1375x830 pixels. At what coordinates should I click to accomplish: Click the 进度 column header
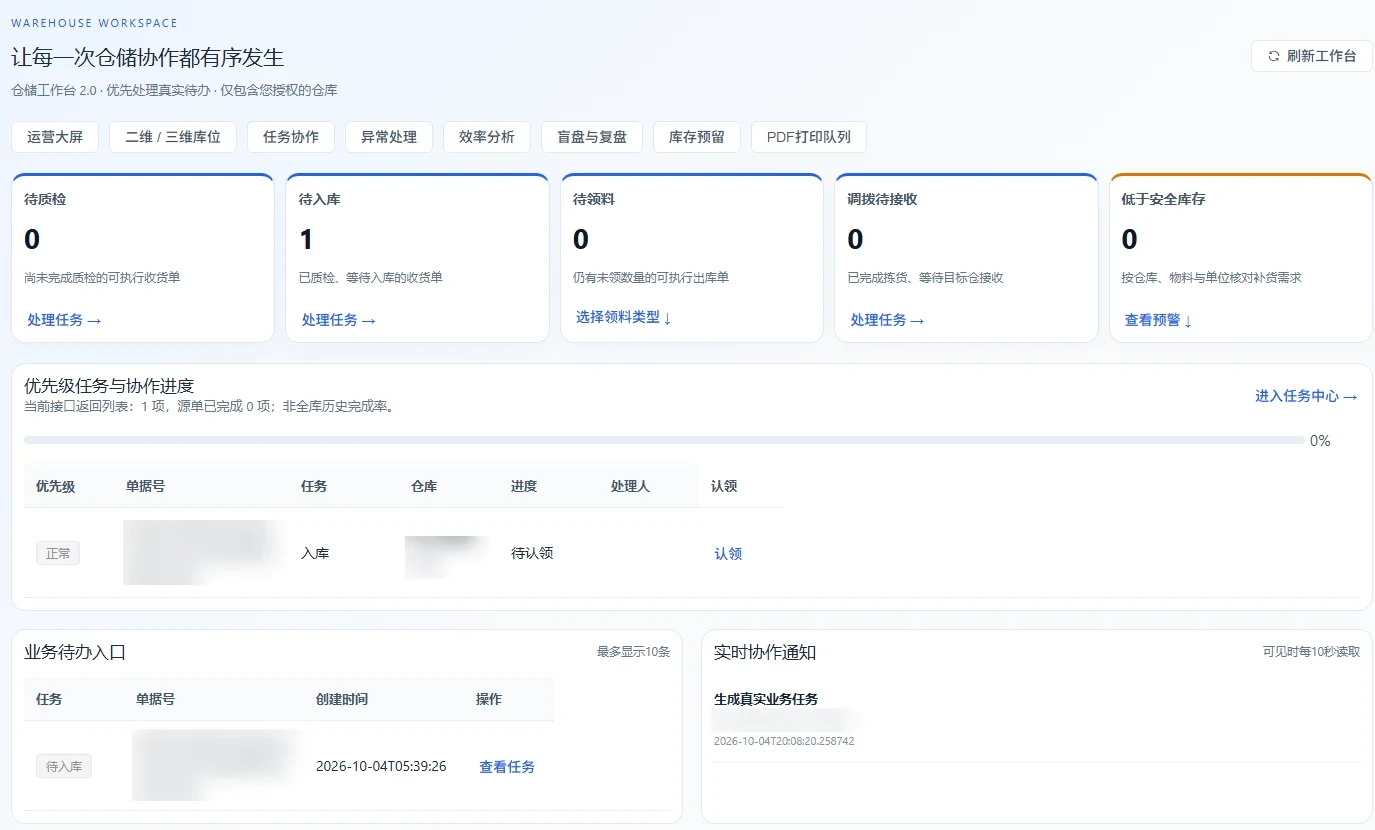pos(524,486)
